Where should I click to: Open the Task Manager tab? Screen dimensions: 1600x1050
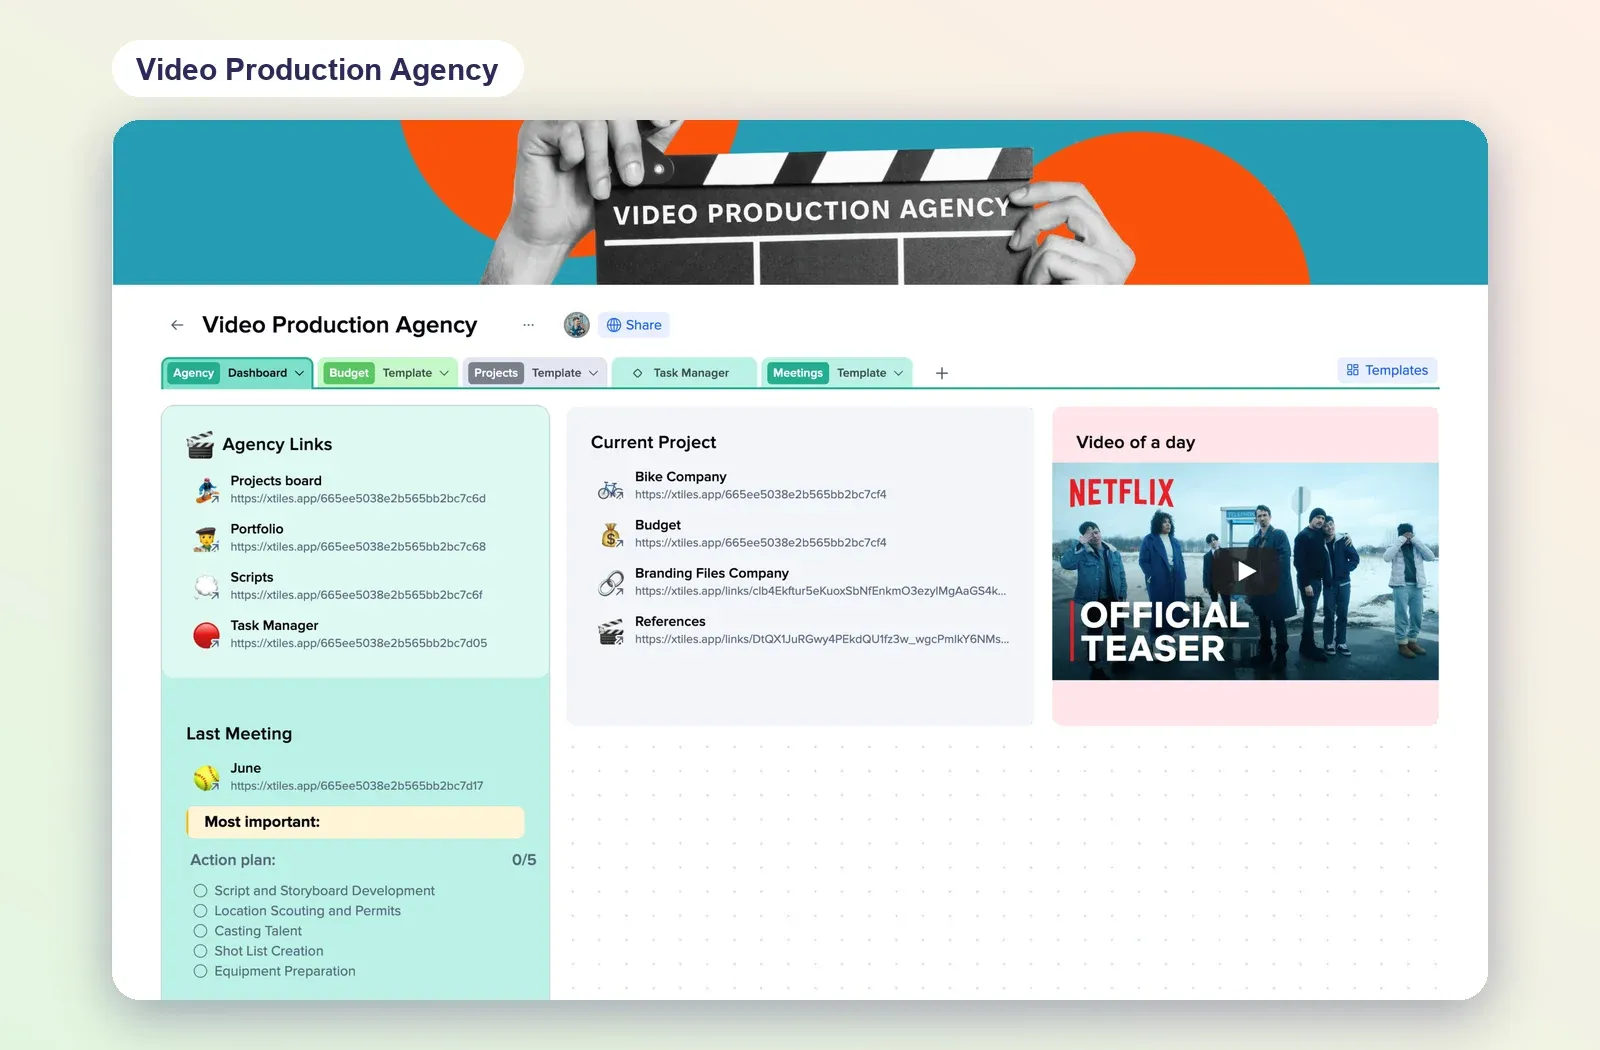point(684,373)
